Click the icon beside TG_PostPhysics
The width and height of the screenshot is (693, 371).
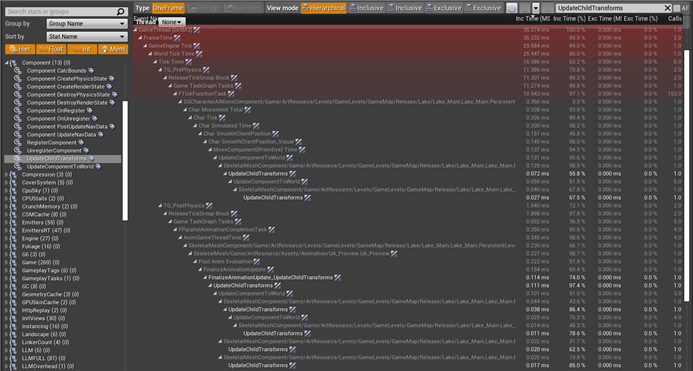[x=209, y=205]
